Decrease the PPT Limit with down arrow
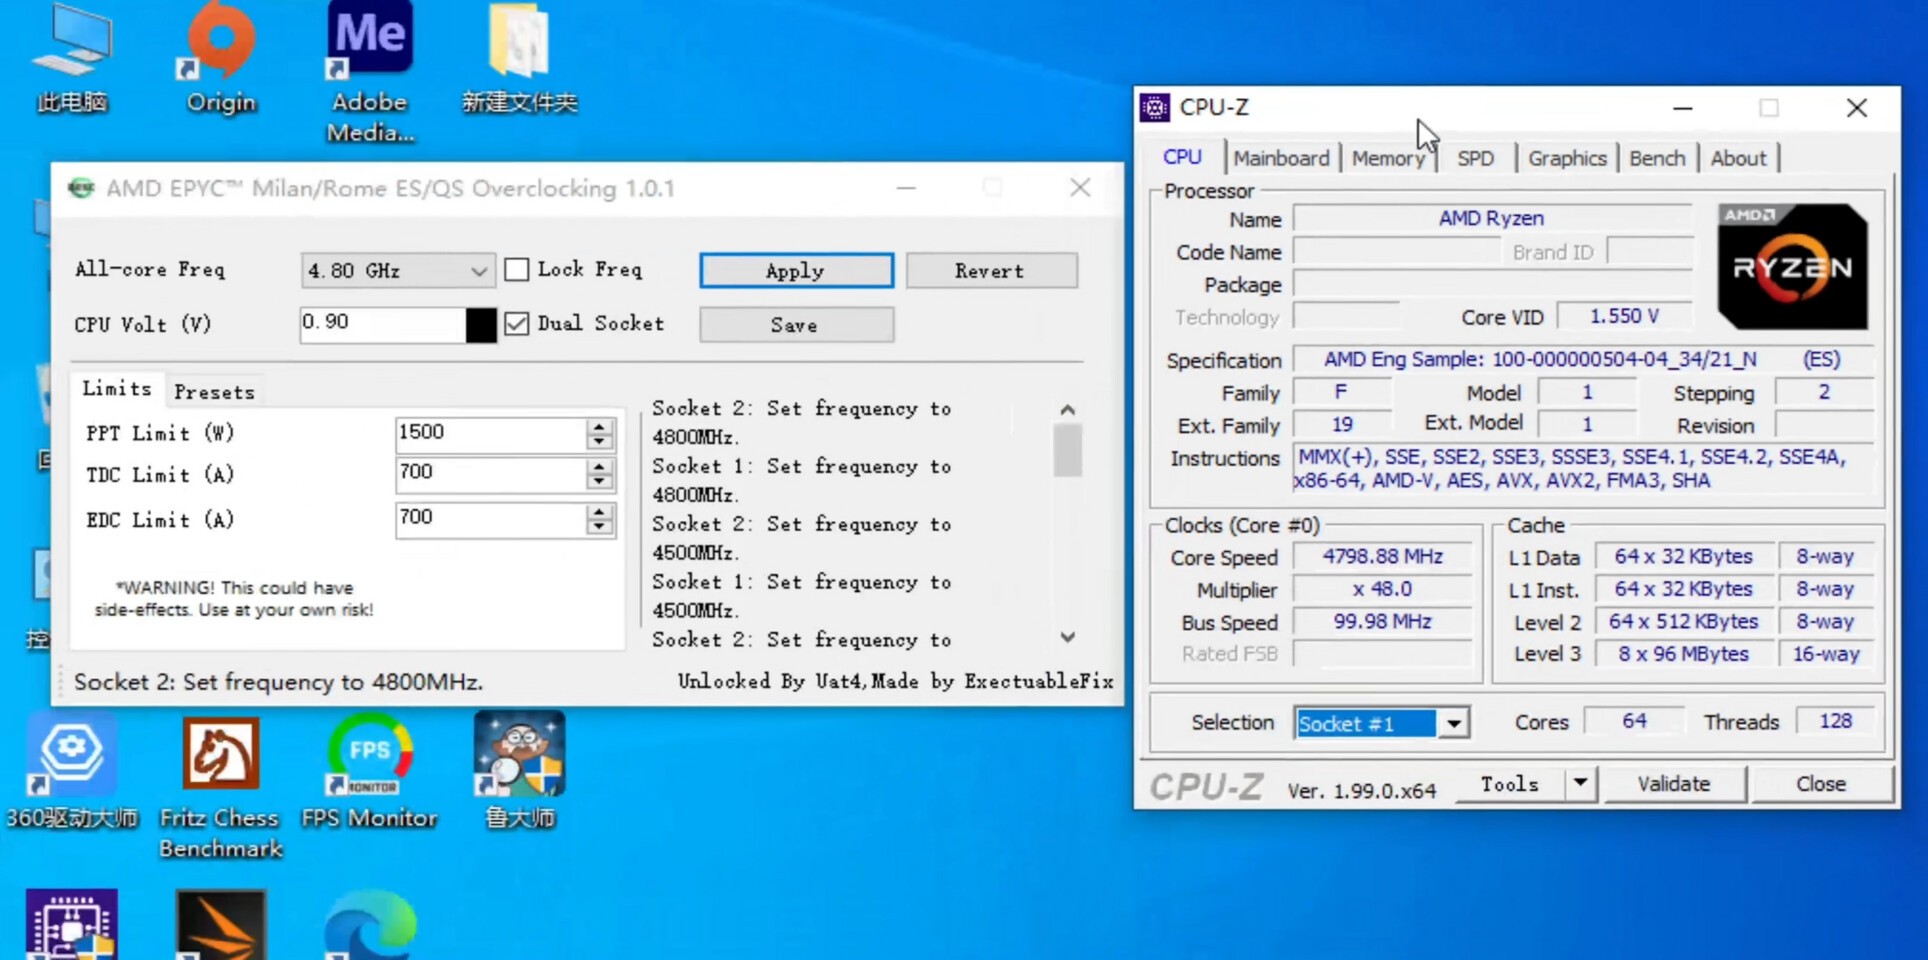Image resolution: width=1928 pixels, height=960 pixels. (x=600, y=442)
